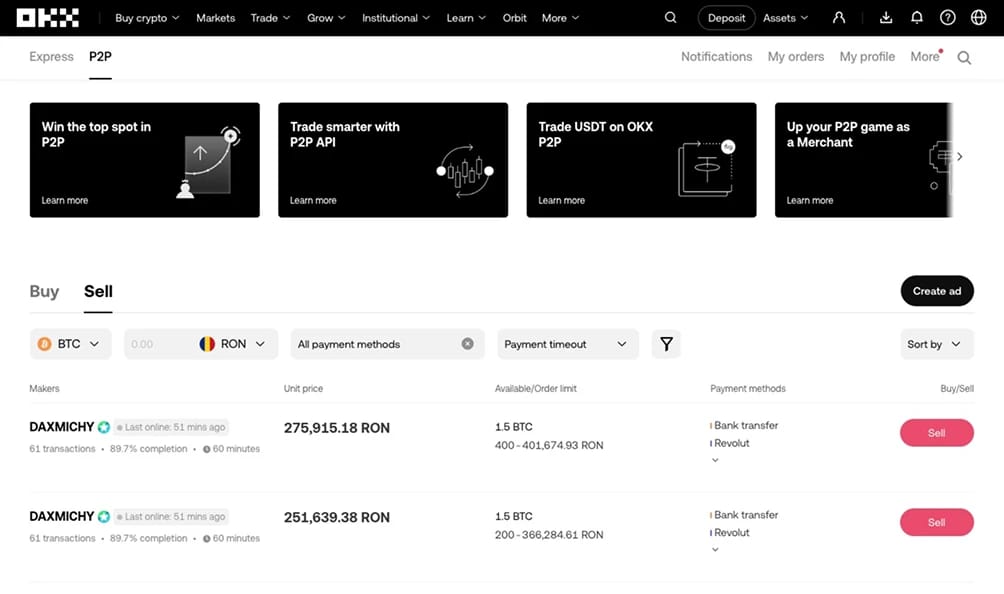Viewport: 1004px width, 594px height.
Task: Click the All payment methods field
Action: (387, 344)
